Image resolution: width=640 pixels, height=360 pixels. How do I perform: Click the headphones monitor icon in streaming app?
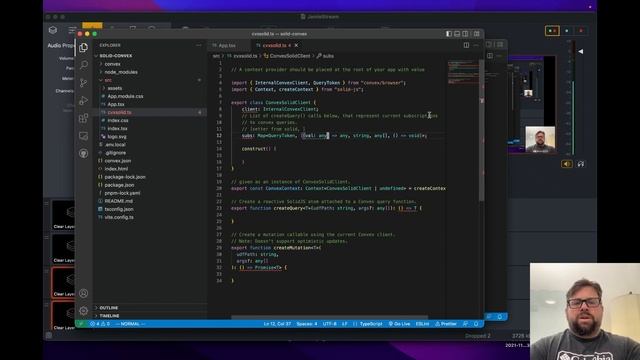(x=581, y=164)
